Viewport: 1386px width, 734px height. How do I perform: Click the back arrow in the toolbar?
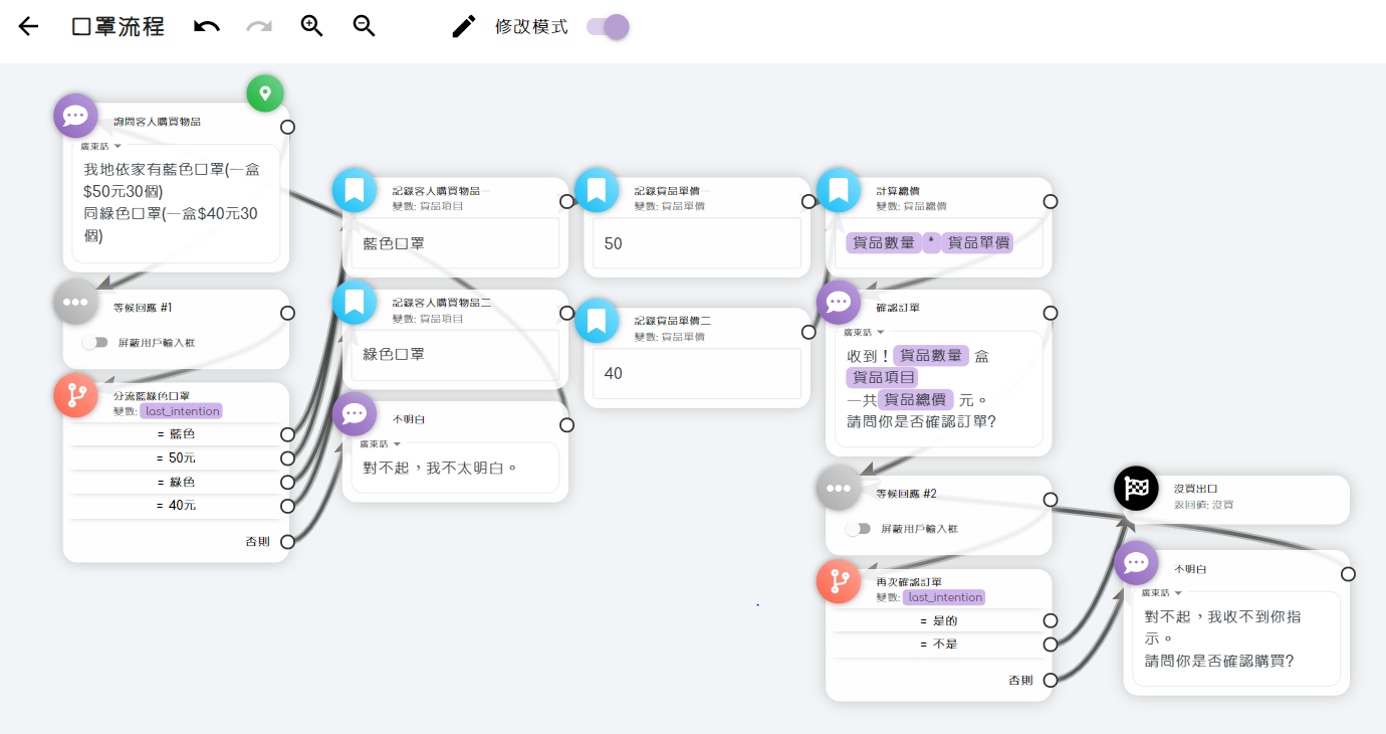tap(28, 27)
